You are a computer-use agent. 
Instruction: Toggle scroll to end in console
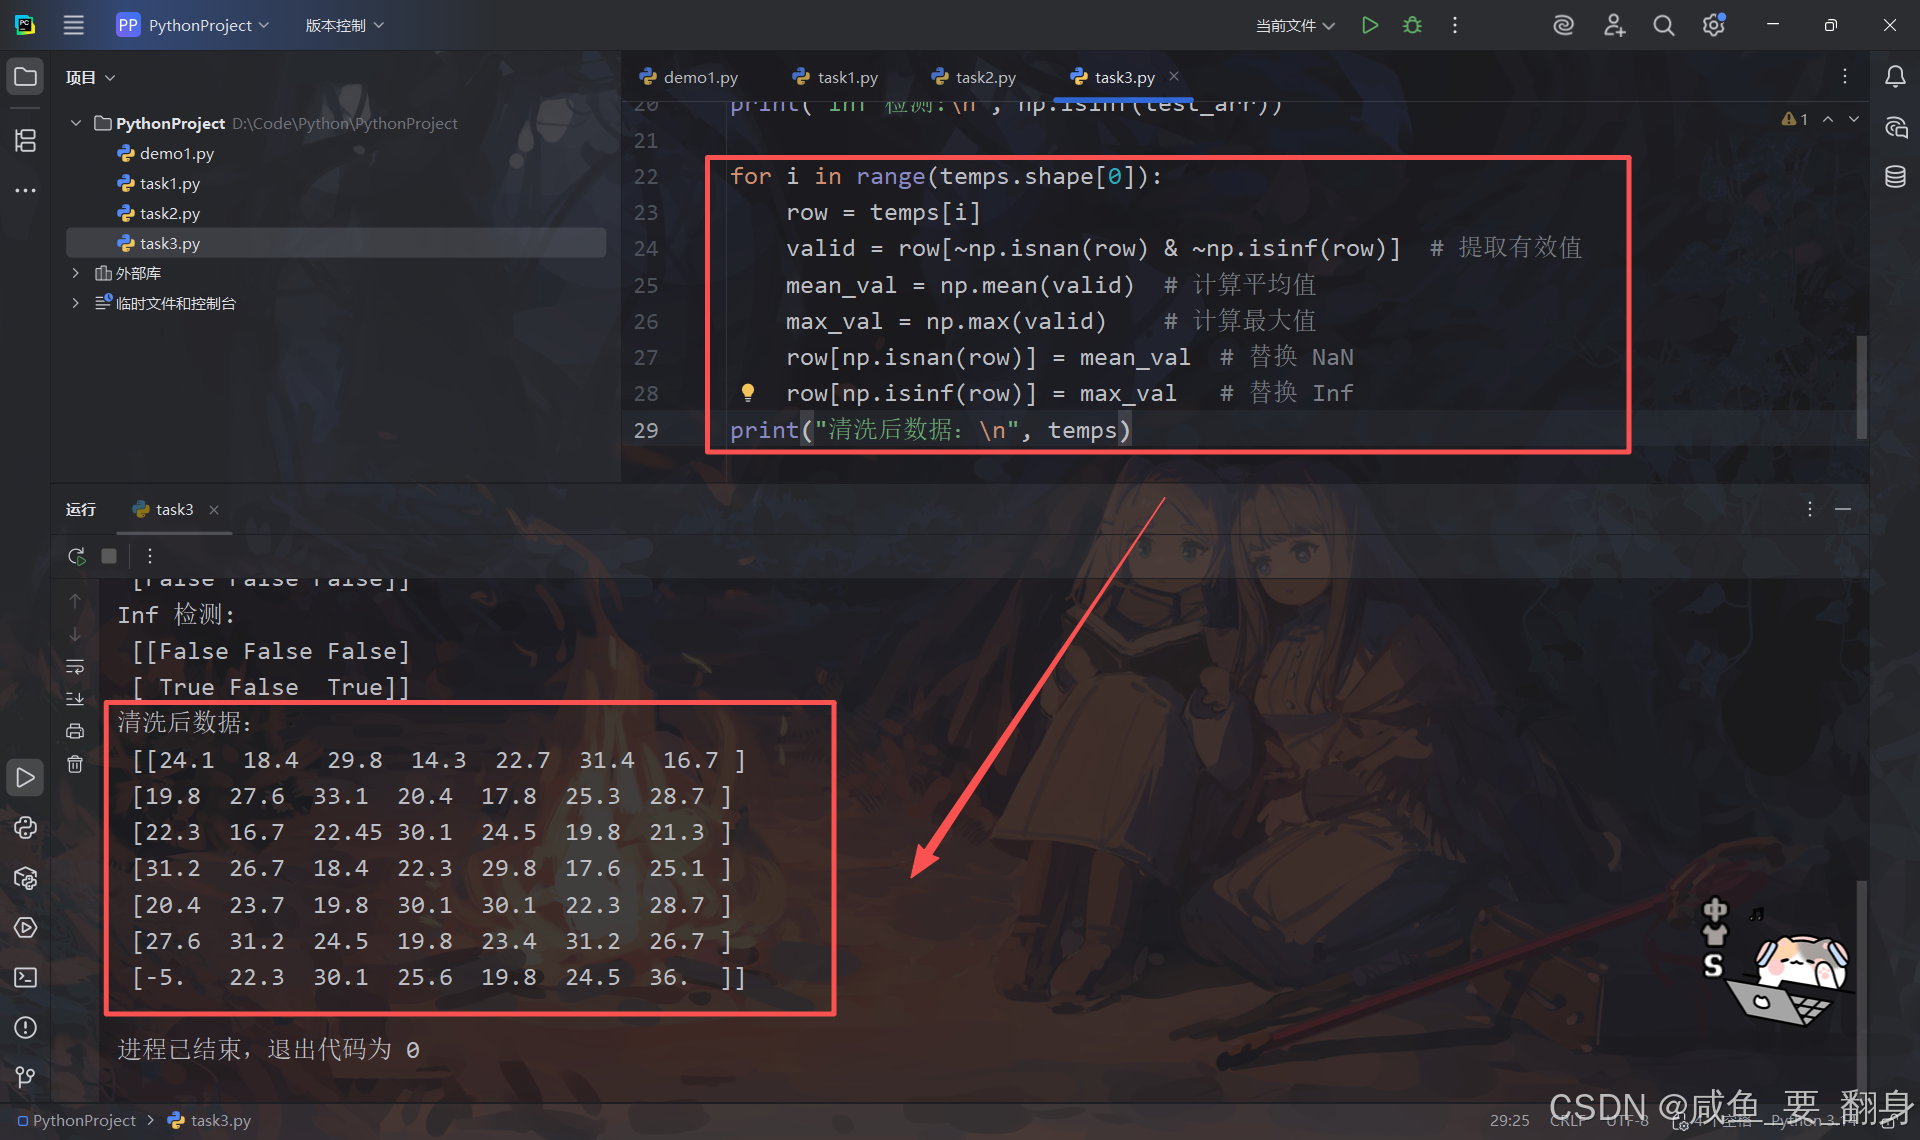pyautogui.click(x=75, y=699)
